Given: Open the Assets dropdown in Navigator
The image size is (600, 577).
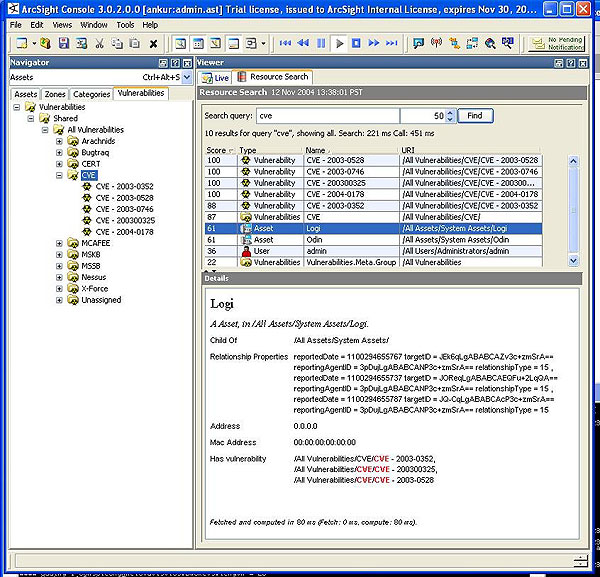Looking at the screenshot, I should pyautogui.click(x=188, y=77).
